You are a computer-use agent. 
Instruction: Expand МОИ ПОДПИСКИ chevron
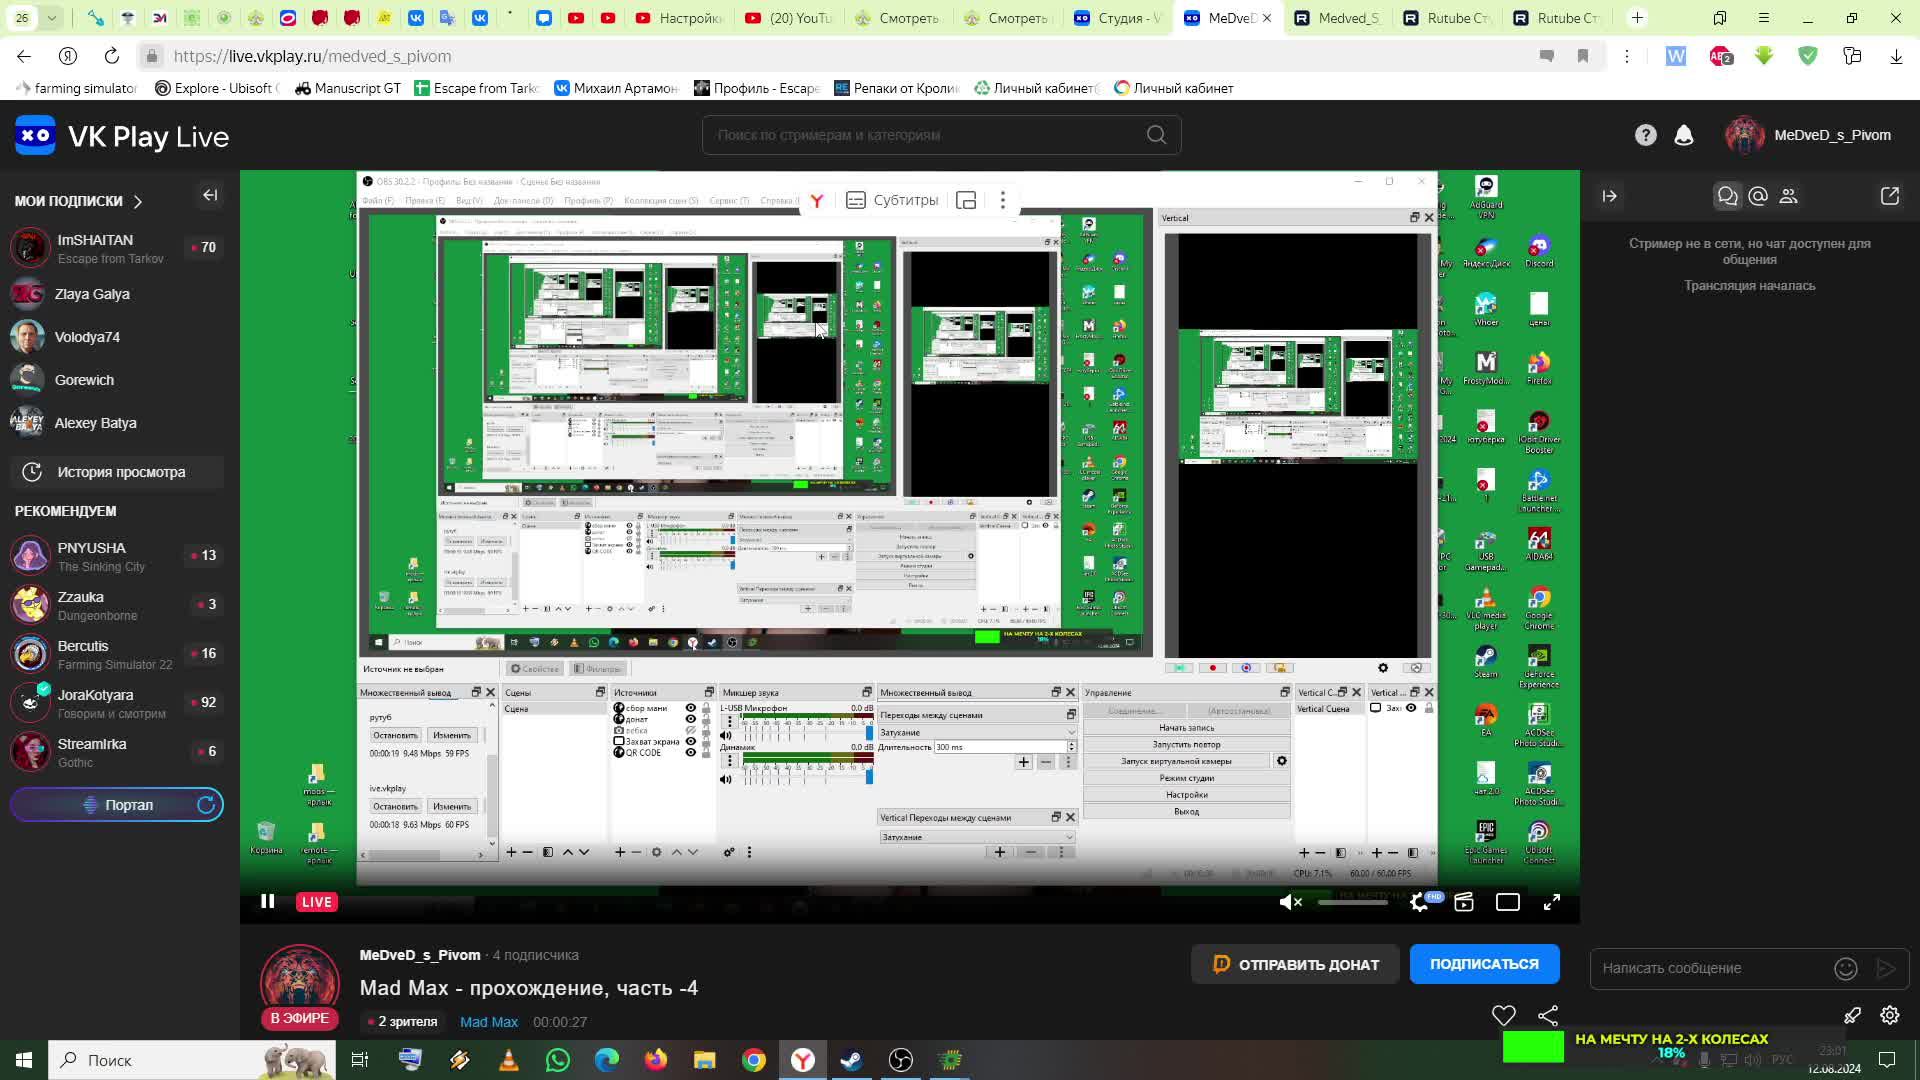pos(138,201)
